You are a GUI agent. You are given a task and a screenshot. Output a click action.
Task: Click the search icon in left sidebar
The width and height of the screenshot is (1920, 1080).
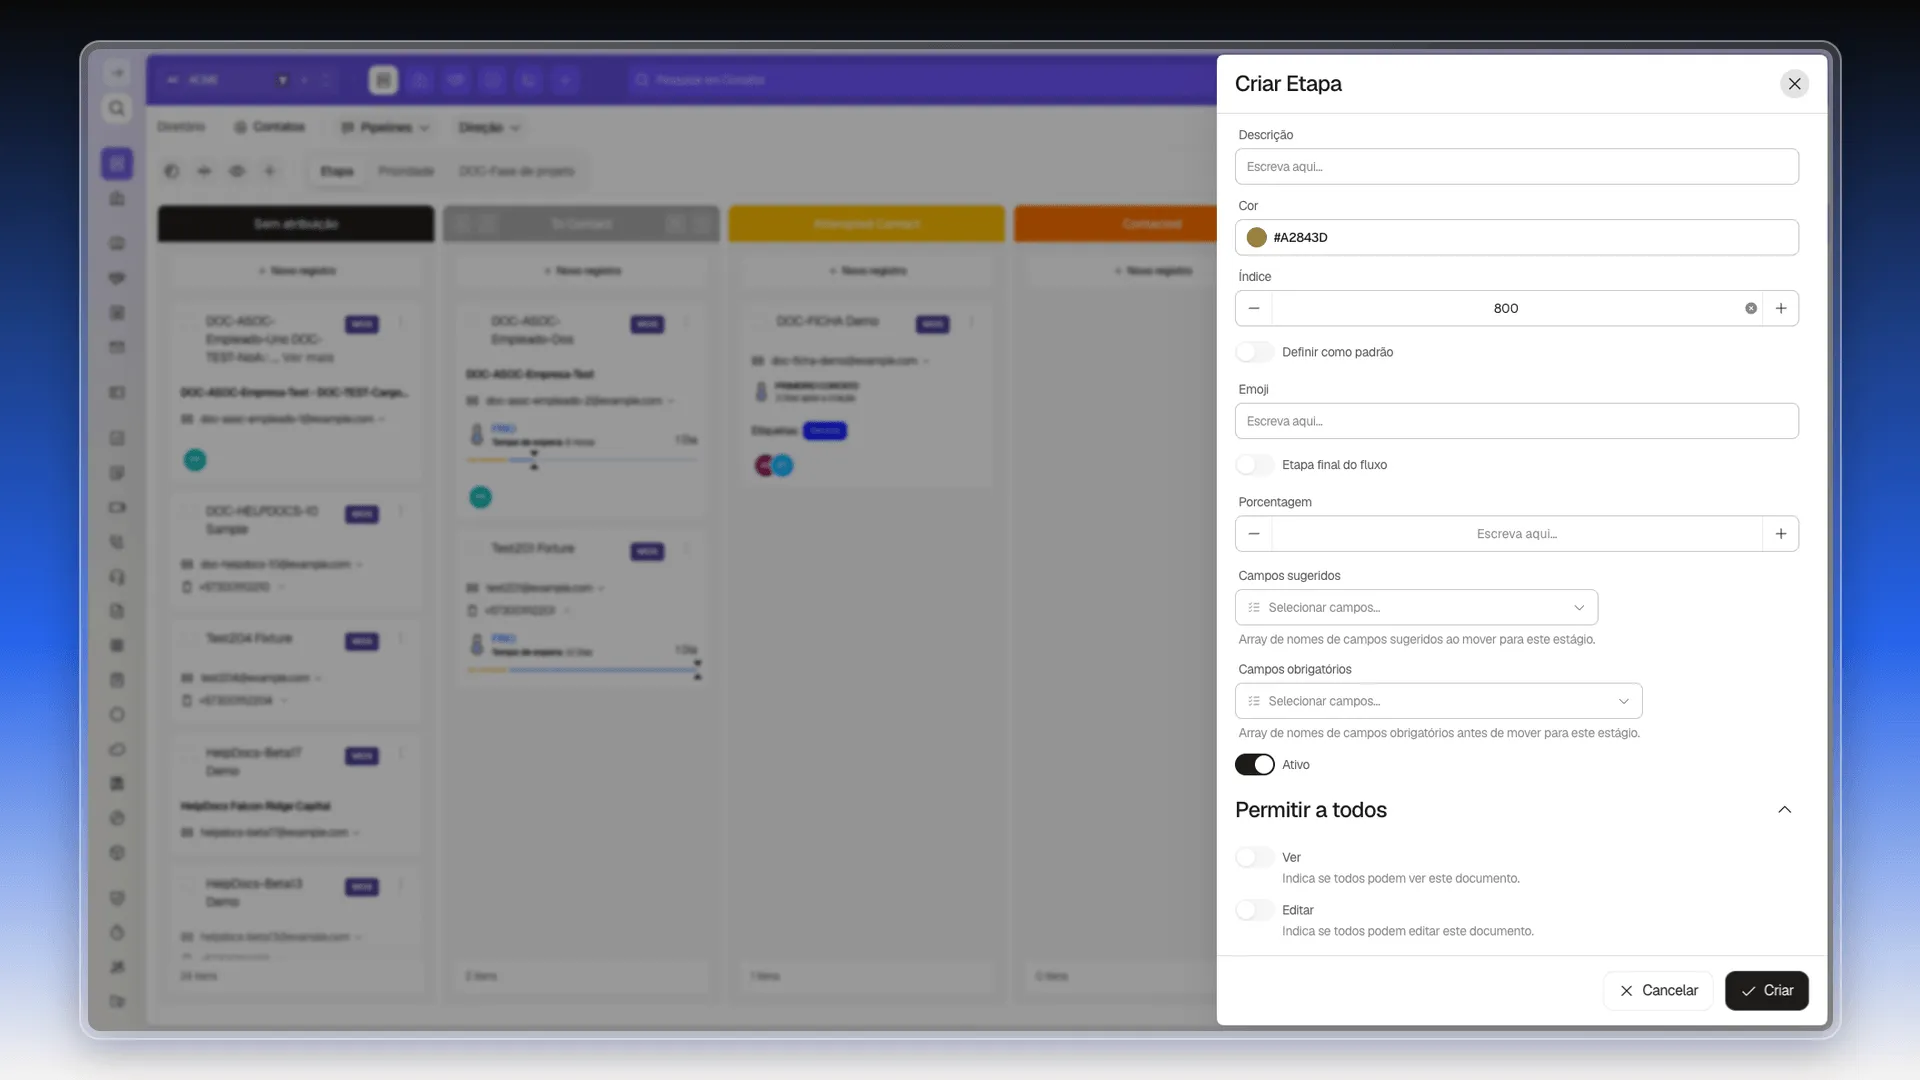[117, 108]
